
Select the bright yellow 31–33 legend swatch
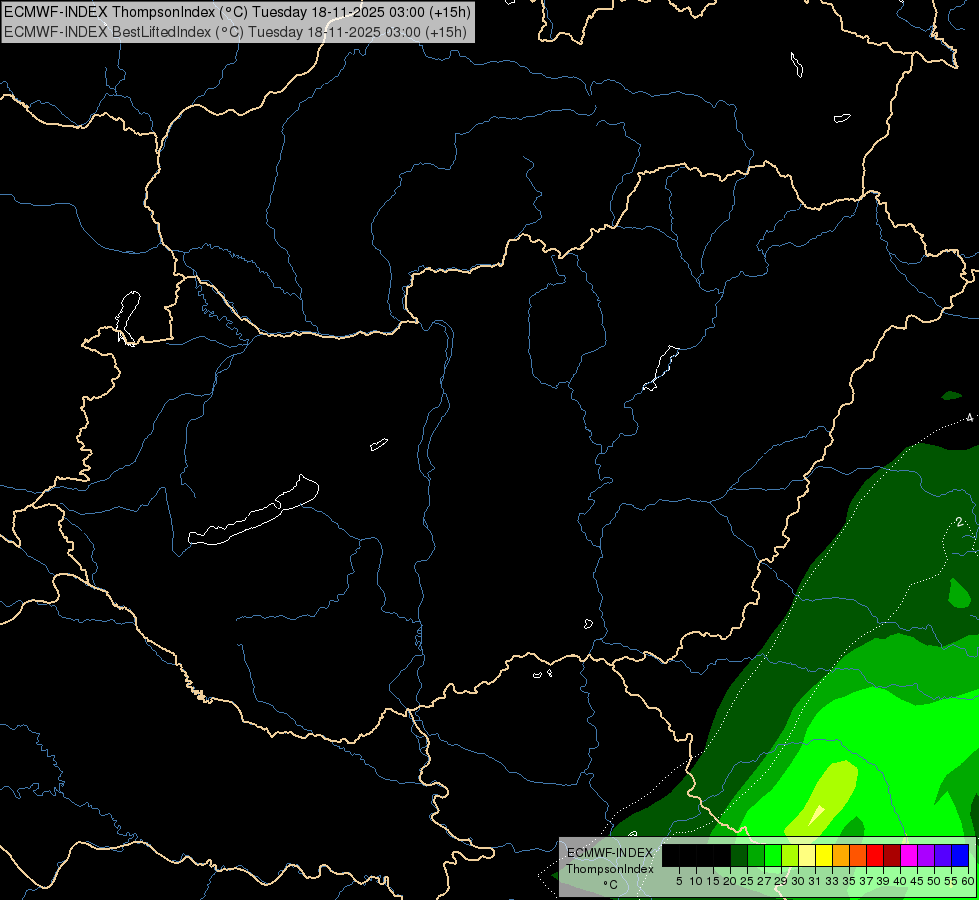point(824,855)
